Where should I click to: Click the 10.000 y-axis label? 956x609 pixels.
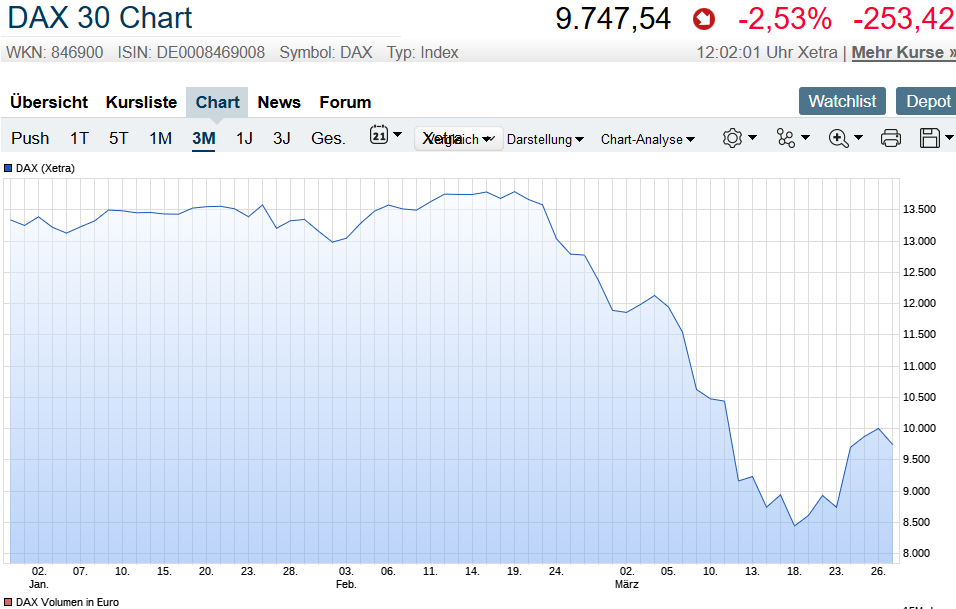pyautogui.click(x=919, y=429)
